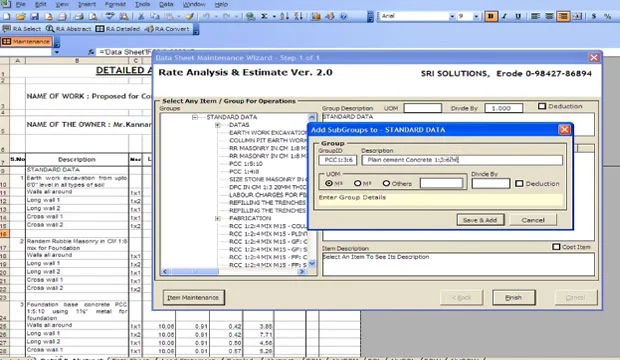This screenshot has width=620, height=360.
Task: Toggle Underline formatting button
Action: coord(518,16)
